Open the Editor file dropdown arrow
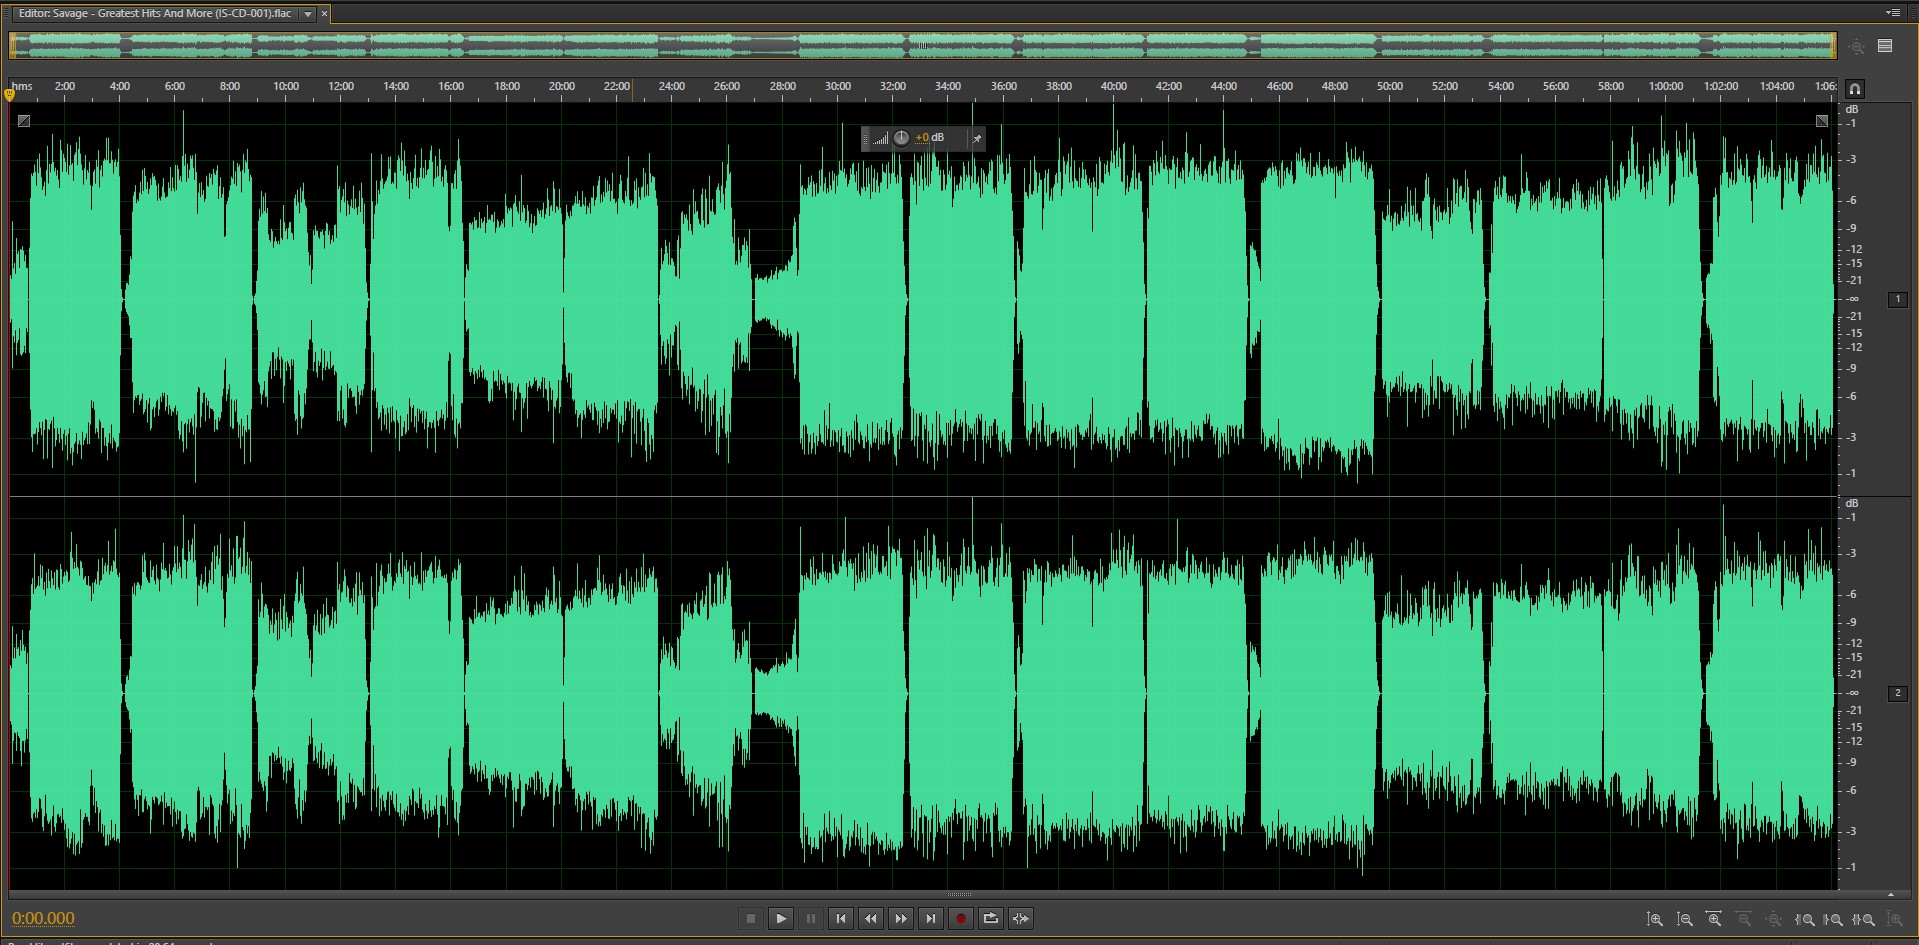 (x=308, y=14)
